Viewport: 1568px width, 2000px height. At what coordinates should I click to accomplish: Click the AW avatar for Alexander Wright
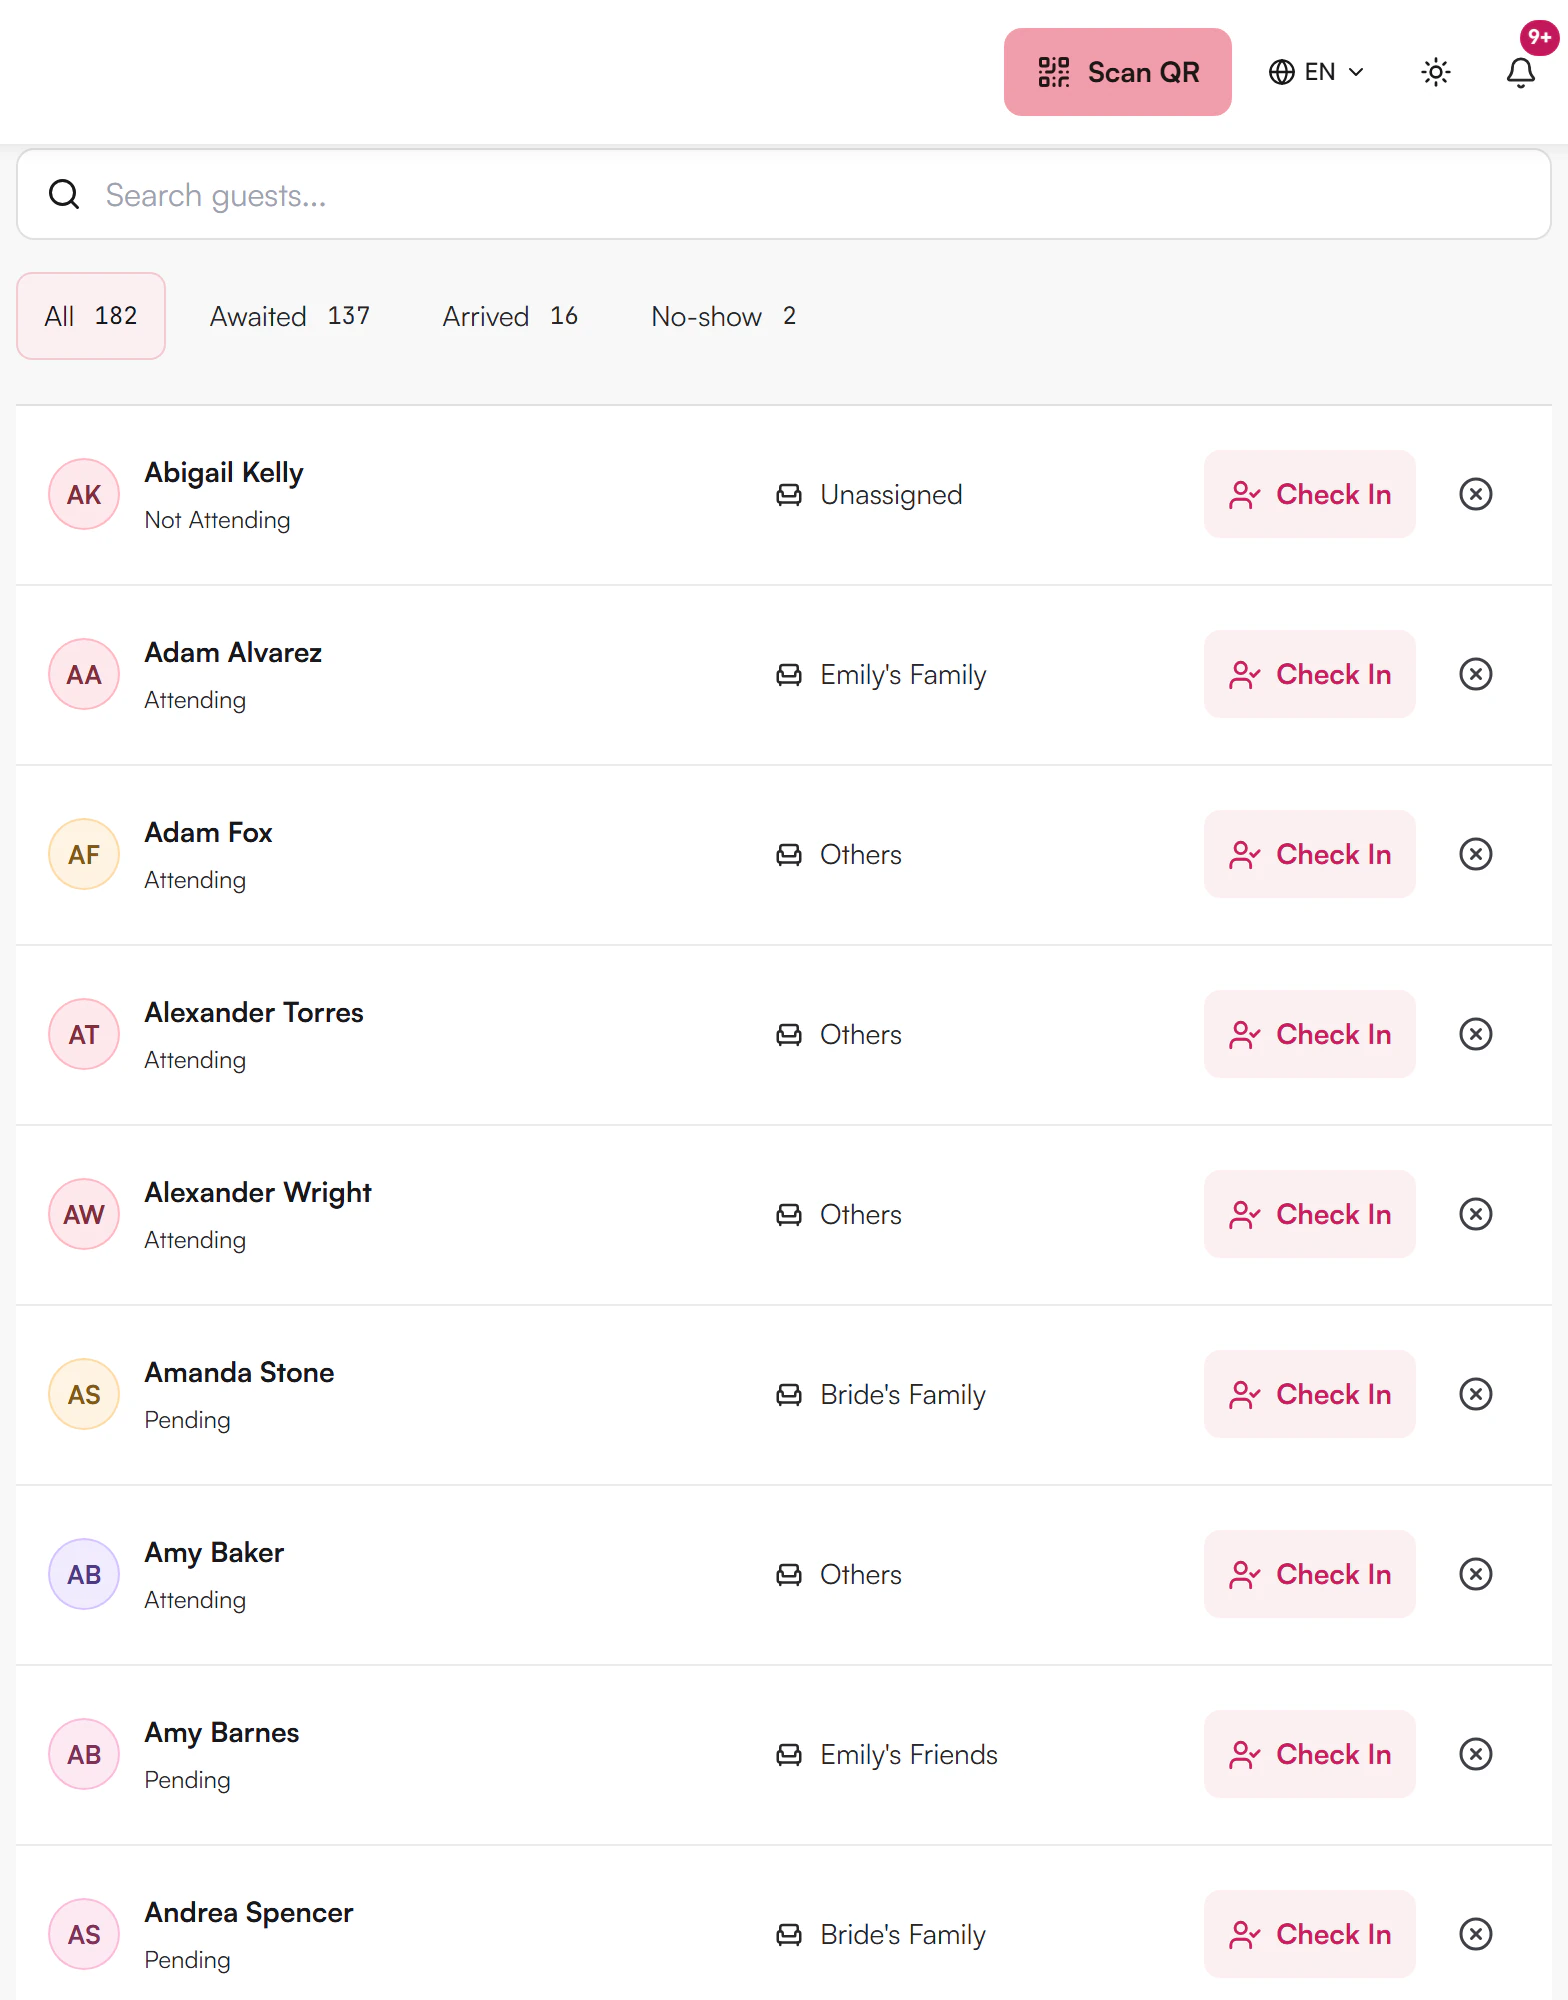84,1214
